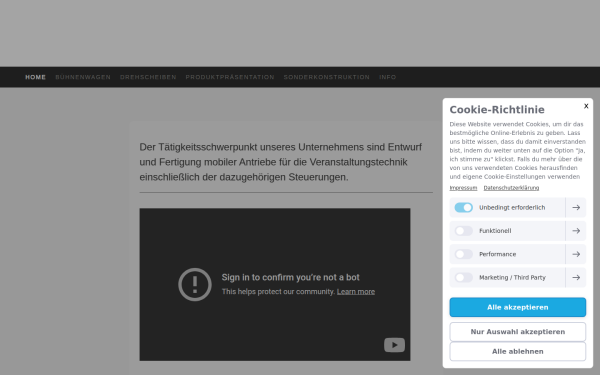Screen dimensions: 600x375
Task: Click the exclamation warning icon in video
Action: tap(195, 284)
